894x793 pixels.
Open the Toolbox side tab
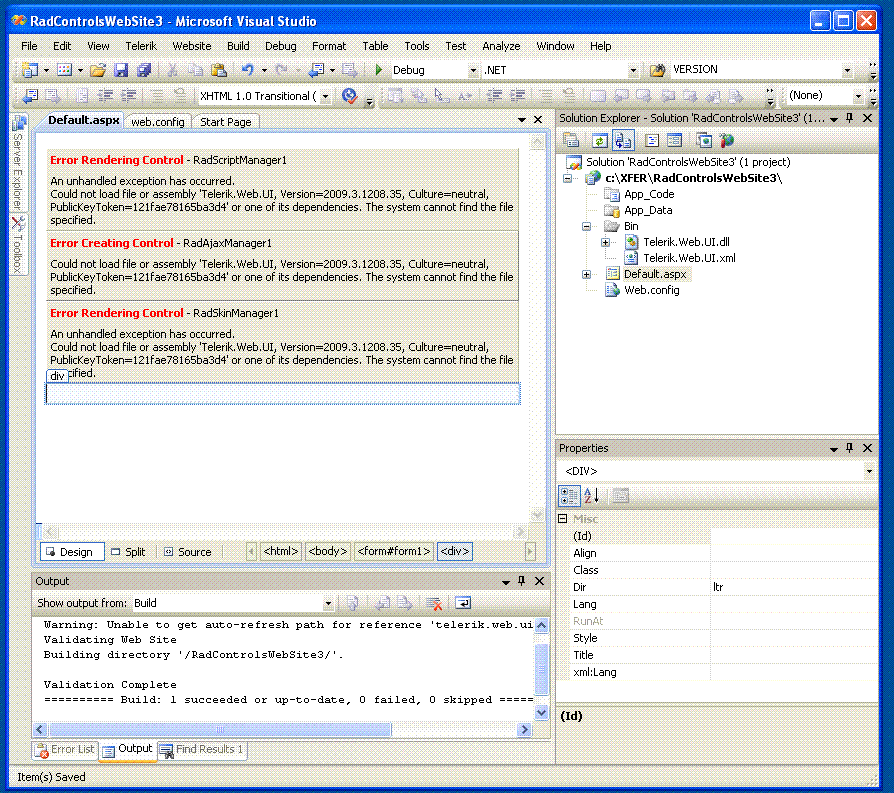(18, 245)
